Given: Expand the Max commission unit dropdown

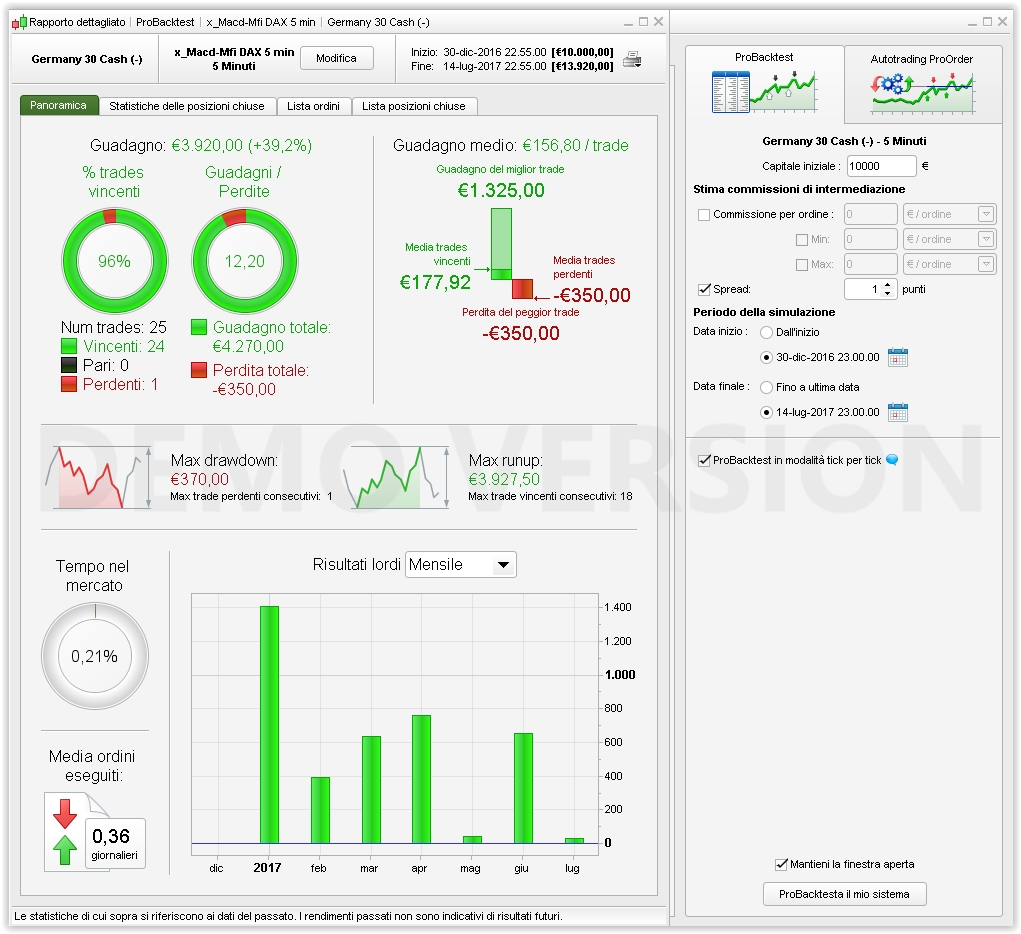Looking at the screenshot, I should coord(949,264).
